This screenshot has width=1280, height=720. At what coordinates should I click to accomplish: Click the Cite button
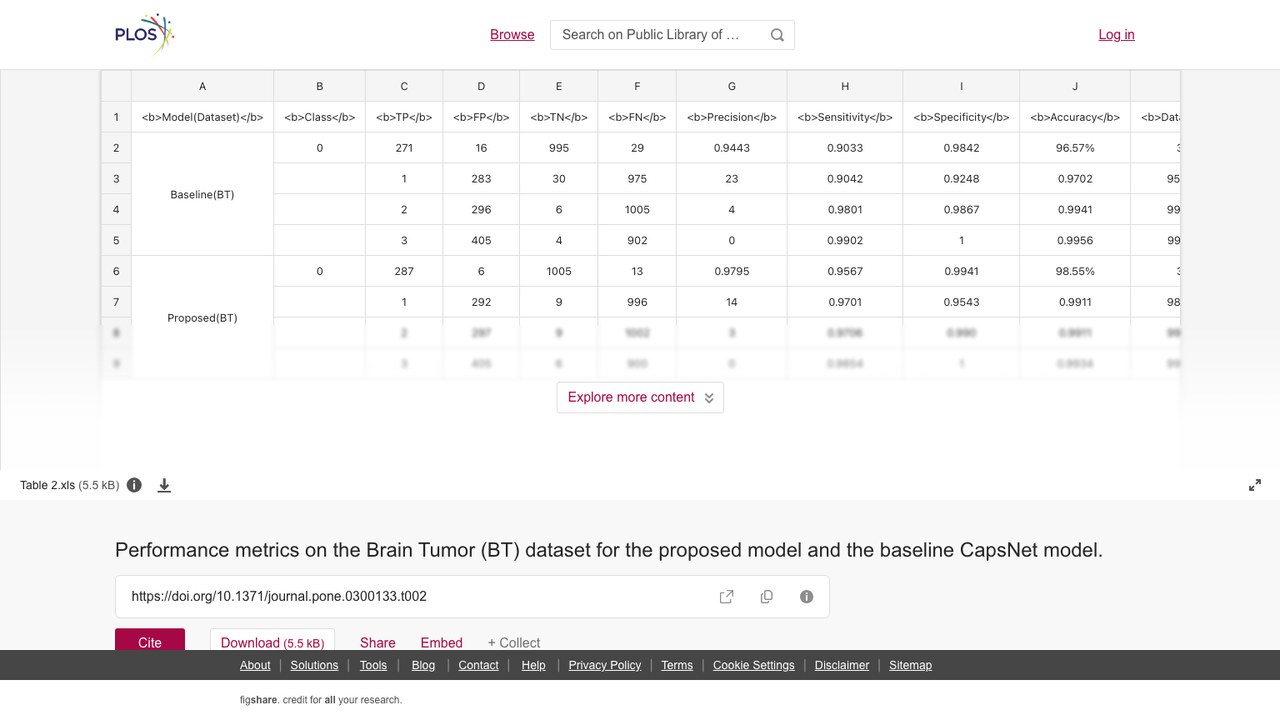pyautogui.click(x=150, y=640)
